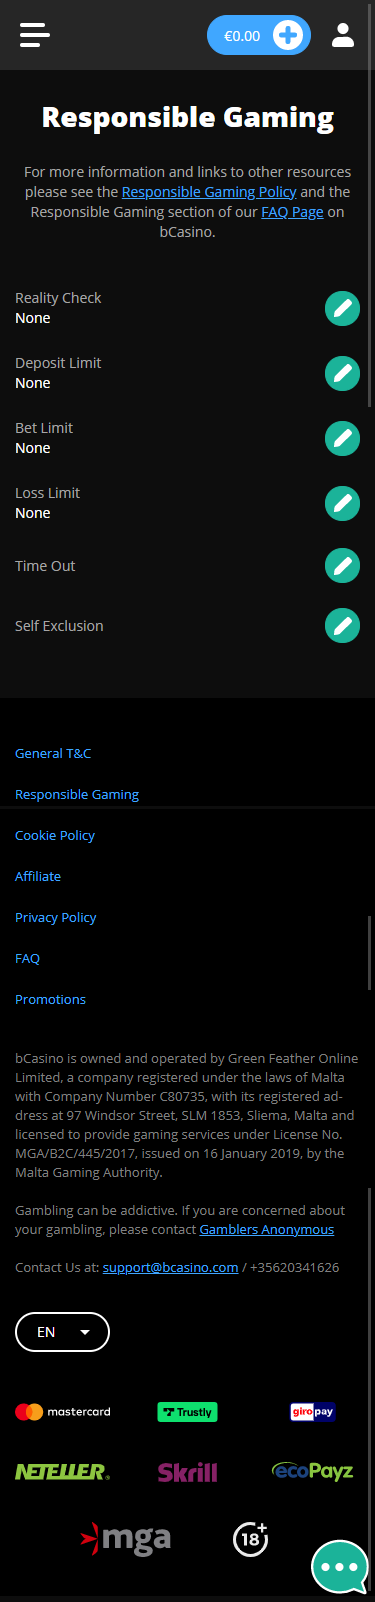375x1602 pixels.
Task: Add funds with the plus icon
Action: [288, 35]
